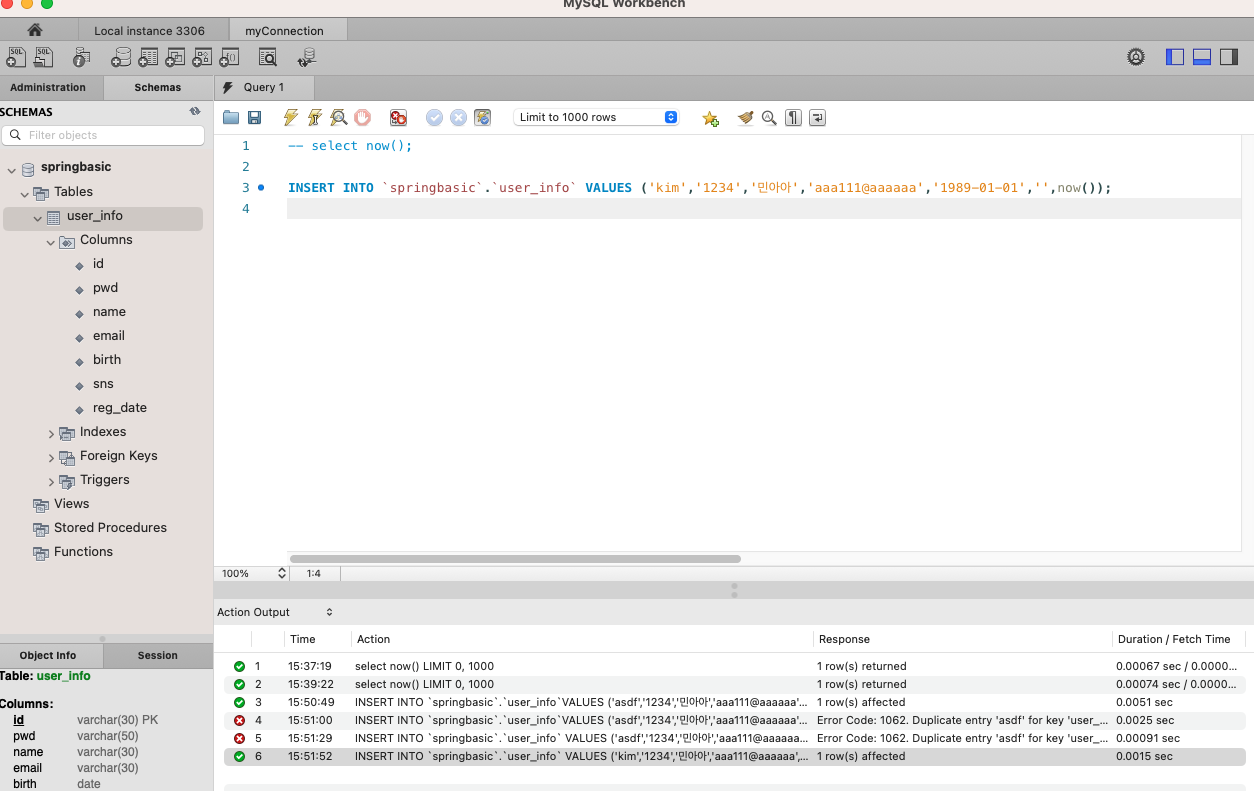
Task: Create a new schema icon
Action: 121,58
